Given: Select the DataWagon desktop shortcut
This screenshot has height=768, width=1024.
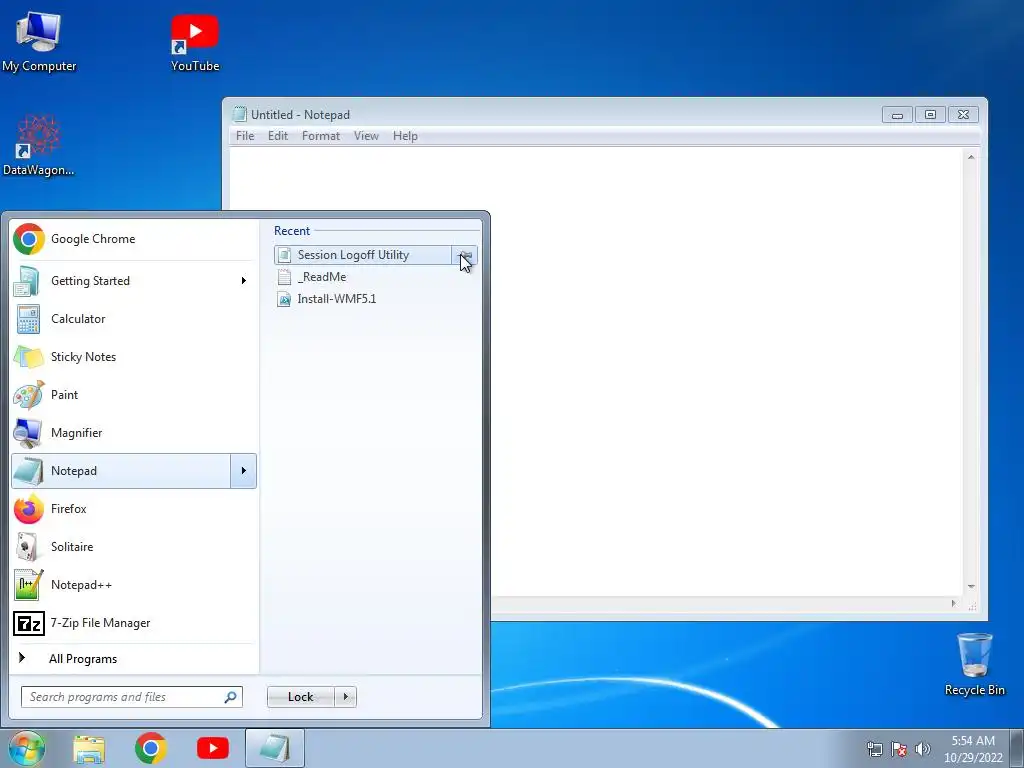Looking at the screenshot, I should [x=39, y=145].
